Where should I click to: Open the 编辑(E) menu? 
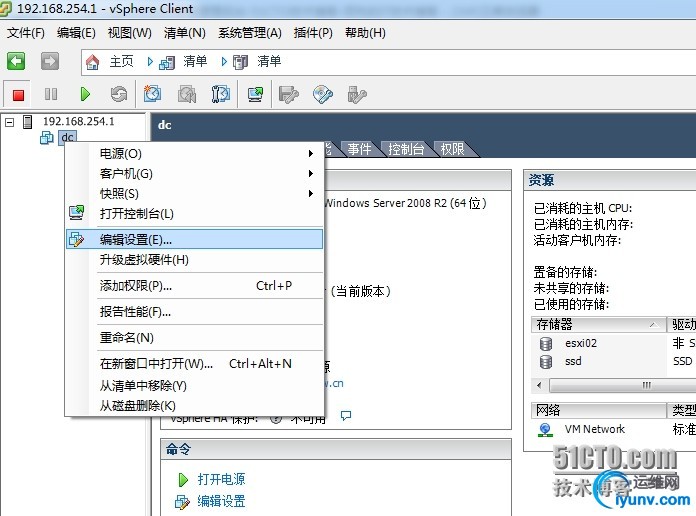tap(76, 33)
